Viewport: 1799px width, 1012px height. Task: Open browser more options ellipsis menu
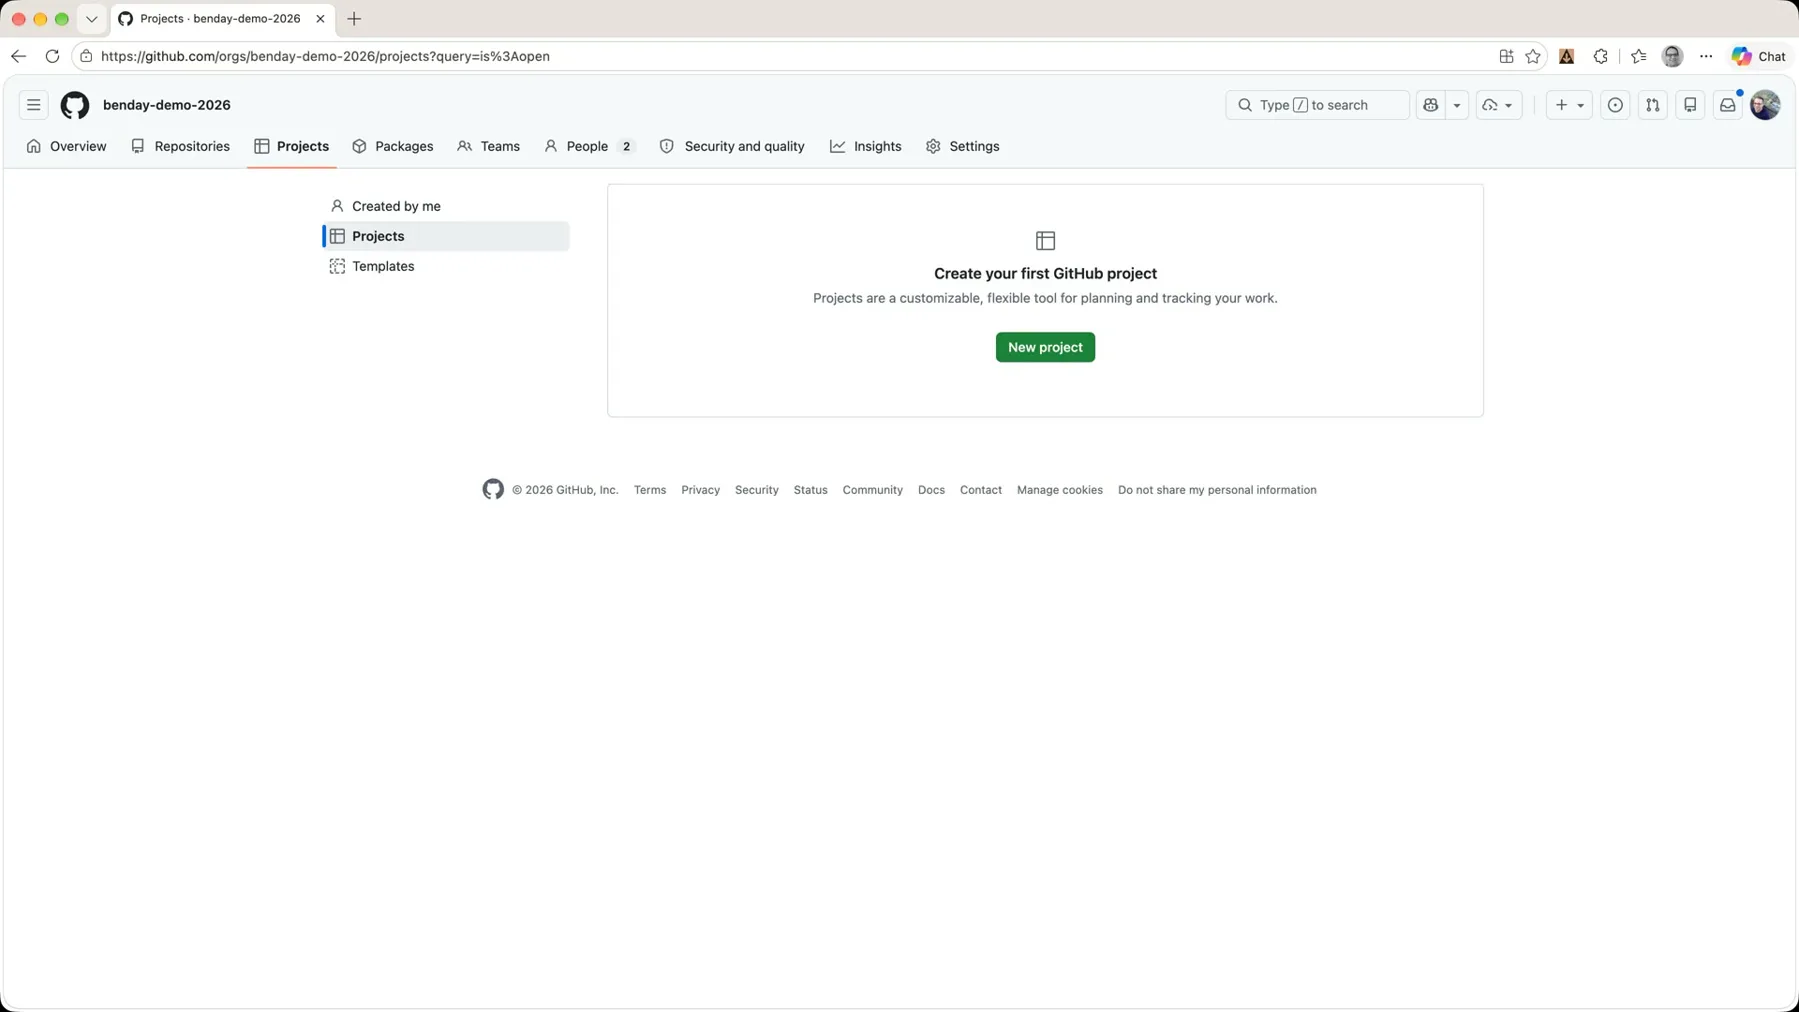[x=1706, y=56]
